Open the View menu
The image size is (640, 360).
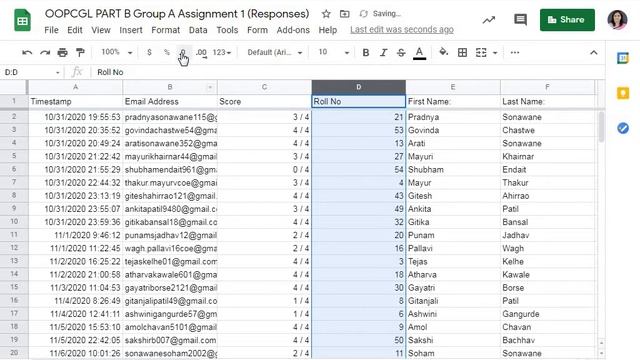[x=101, y=30]
